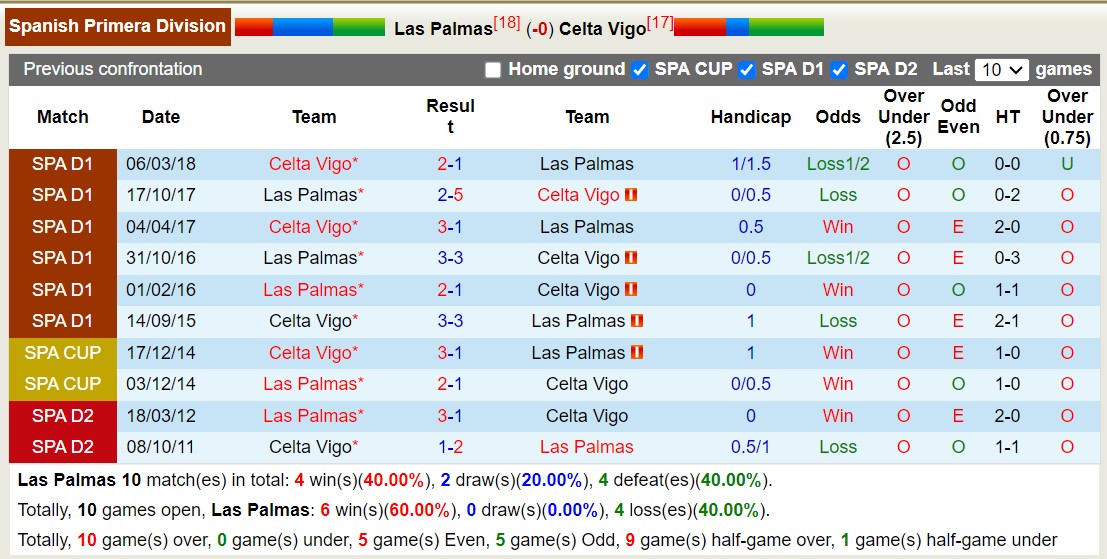The width and height of the screenshot is (1107, 559).
Task: Click red card icon beside Las Palmas, 17/12/14
Action: [637, 353]
